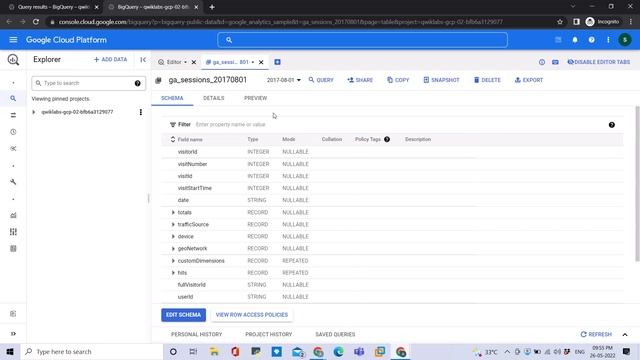Expand the bottom history panel chevron
This screenshot has width=640, height=360.
(625, 334)
